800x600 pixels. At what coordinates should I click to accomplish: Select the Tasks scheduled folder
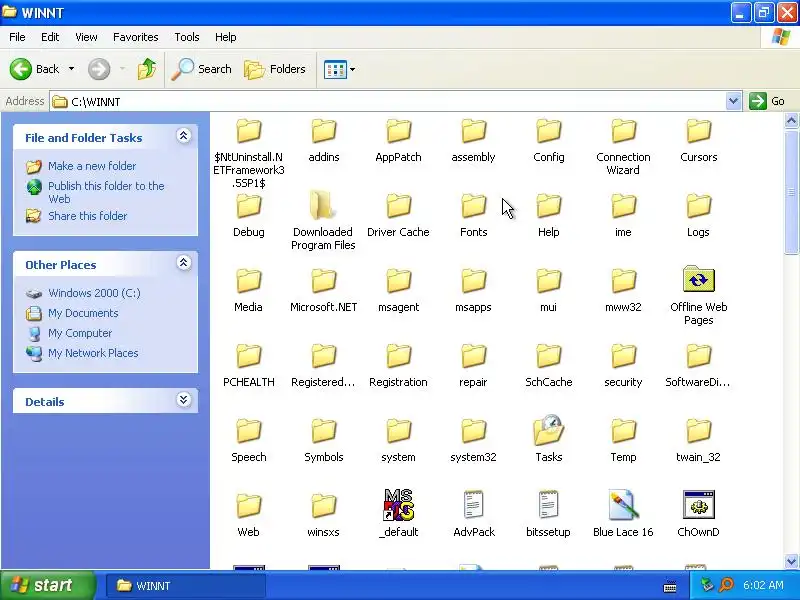click(x=548, y=439)
